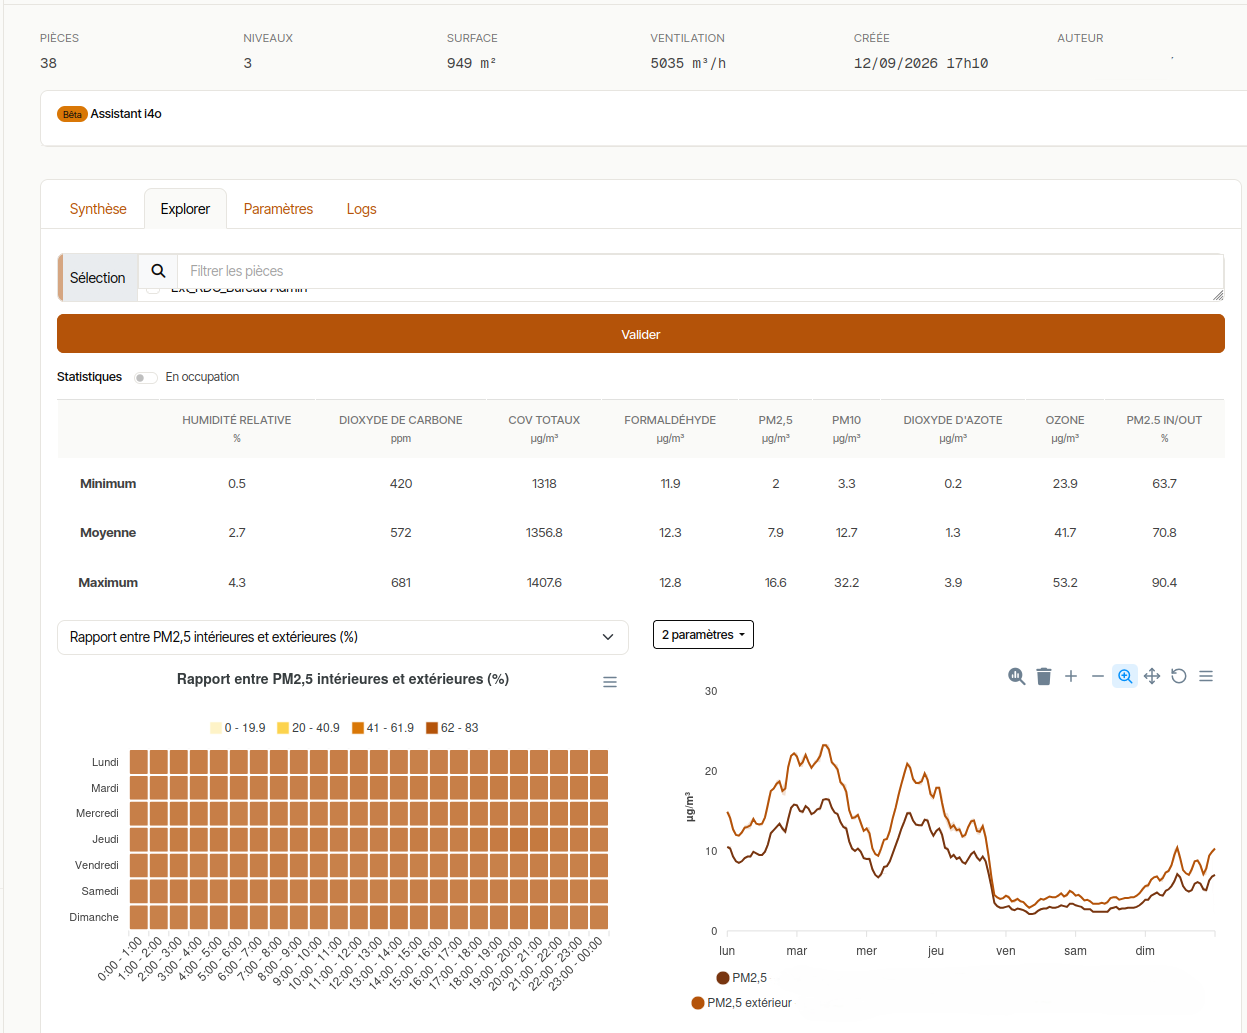Zoom in with the plus icon on line chart

point(1071,676)
